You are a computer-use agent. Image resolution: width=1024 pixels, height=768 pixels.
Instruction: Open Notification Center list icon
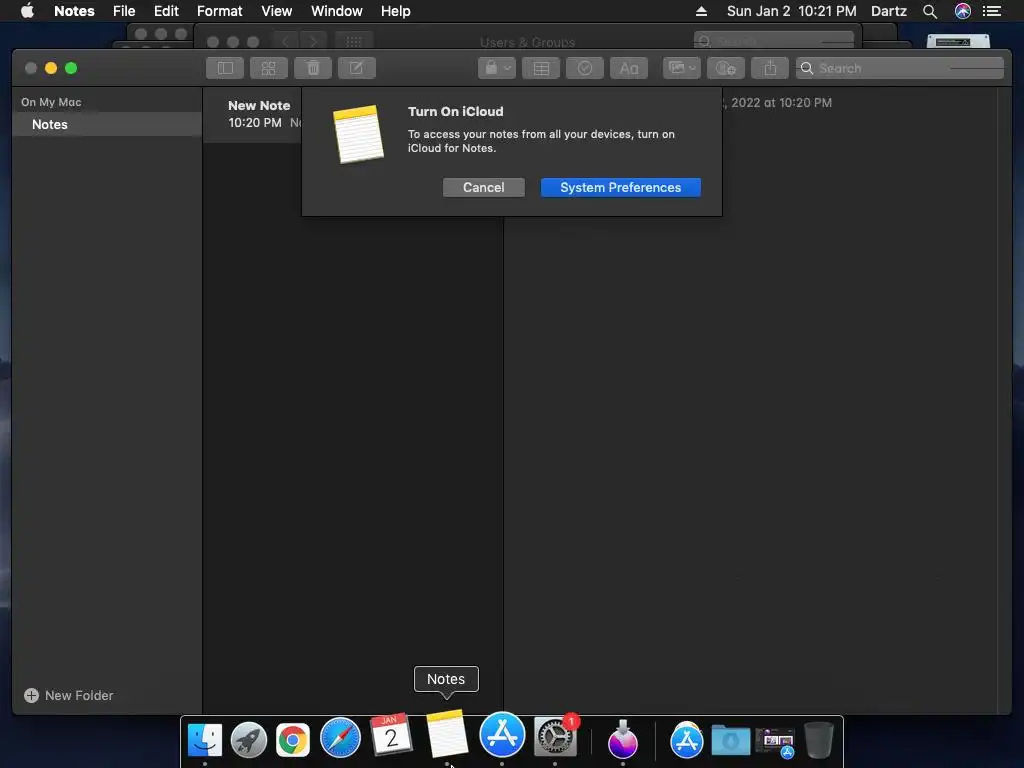(992, 11)
